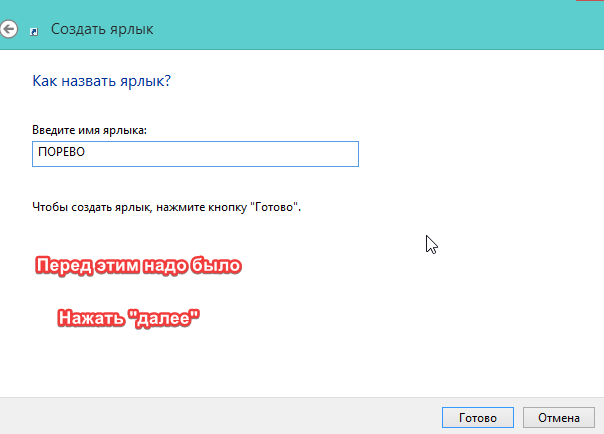Click the "Как назвать ярлык?" heading

(x=101, y=80)
